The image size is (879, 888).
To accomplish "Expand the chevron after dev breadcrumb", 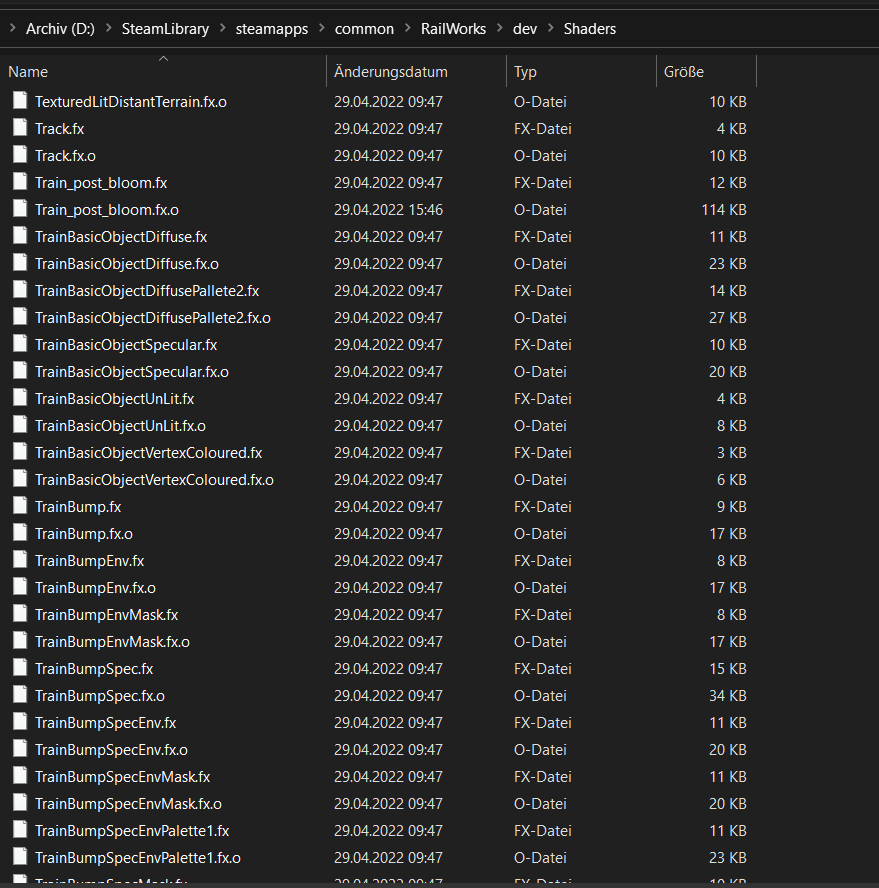I will pyautogui.click(x=551, y=28).
